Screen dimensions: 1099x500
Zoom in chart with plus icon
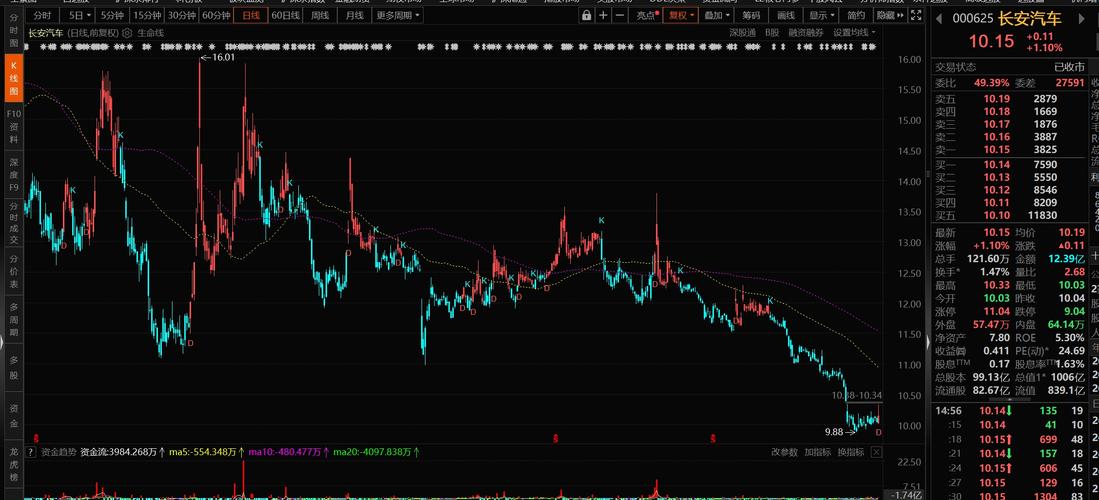point(603,15)
